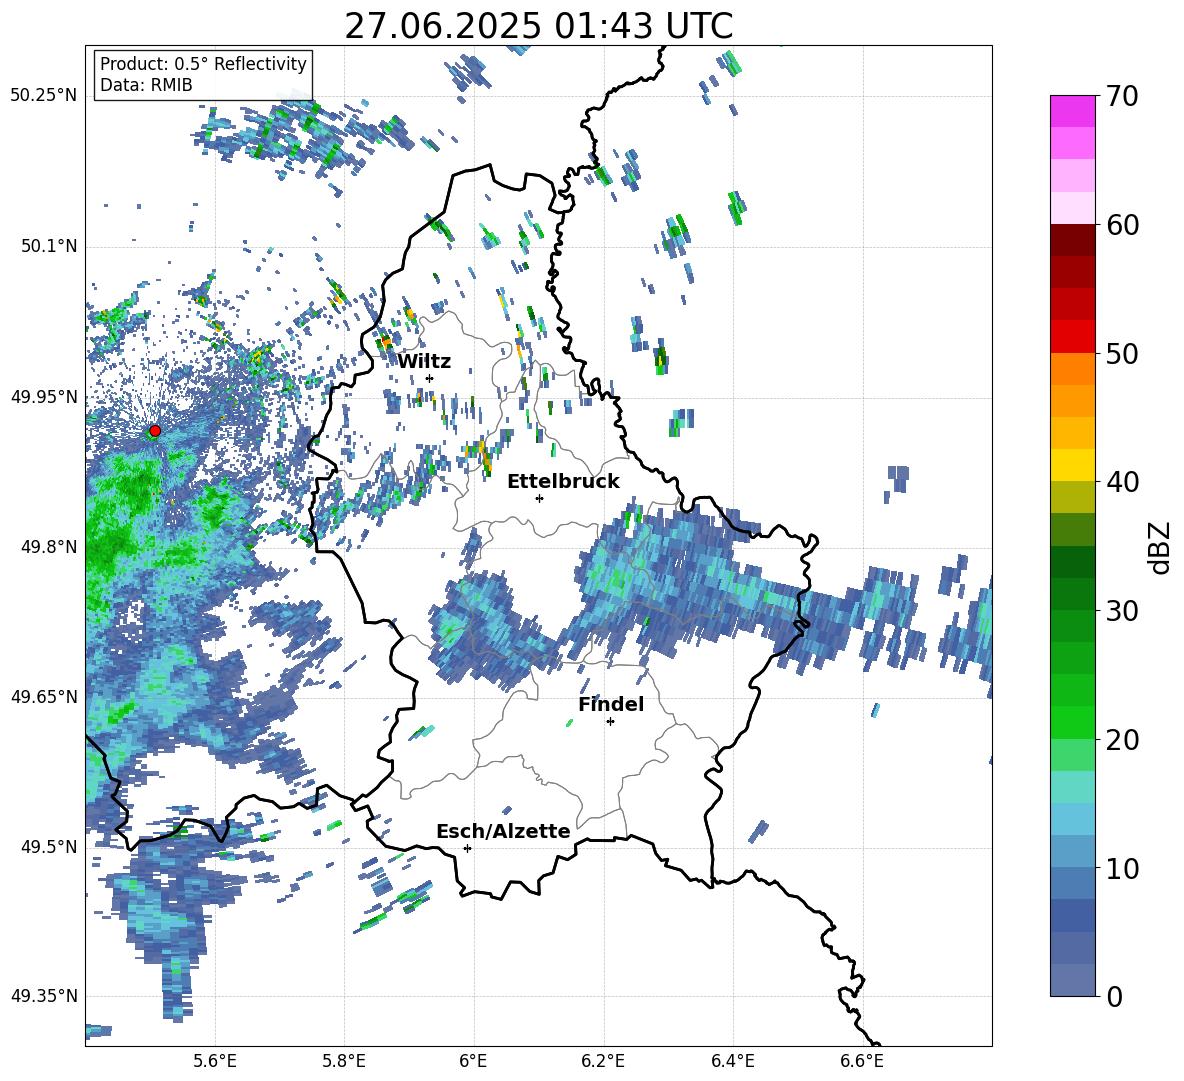This screenshot has width=1184, height=1081.
Task: Click the 'Product: 0.5° Reflectivity' text
Action: [203, 64]
